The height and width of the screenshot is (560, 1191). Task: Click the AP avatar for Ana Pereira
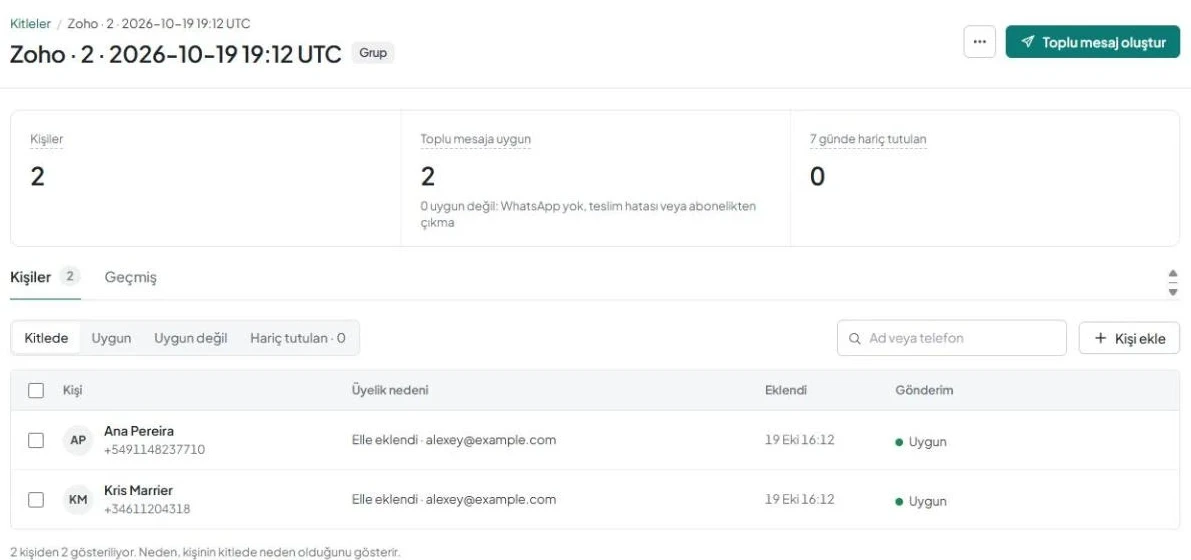click(78, 440)
